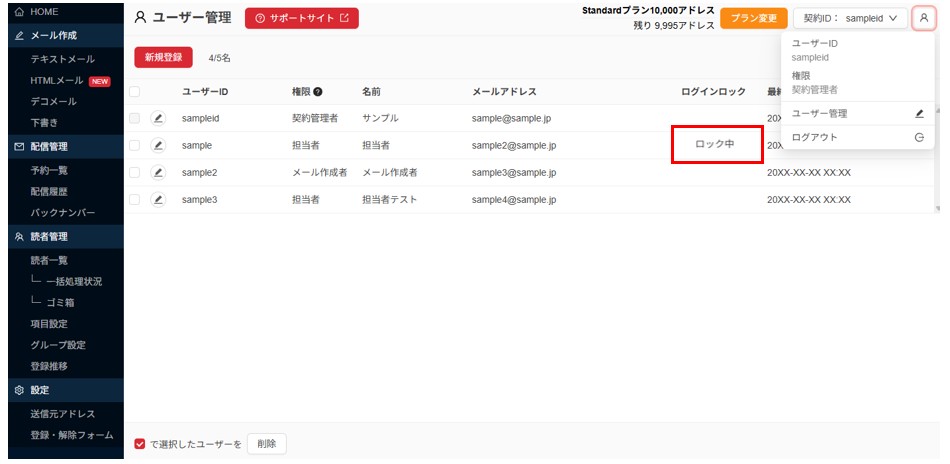The height and width of the screenshot is (464, 950).
Task: Toggle the select-all checkbox in table header
Action: click(x=135, y=92)
